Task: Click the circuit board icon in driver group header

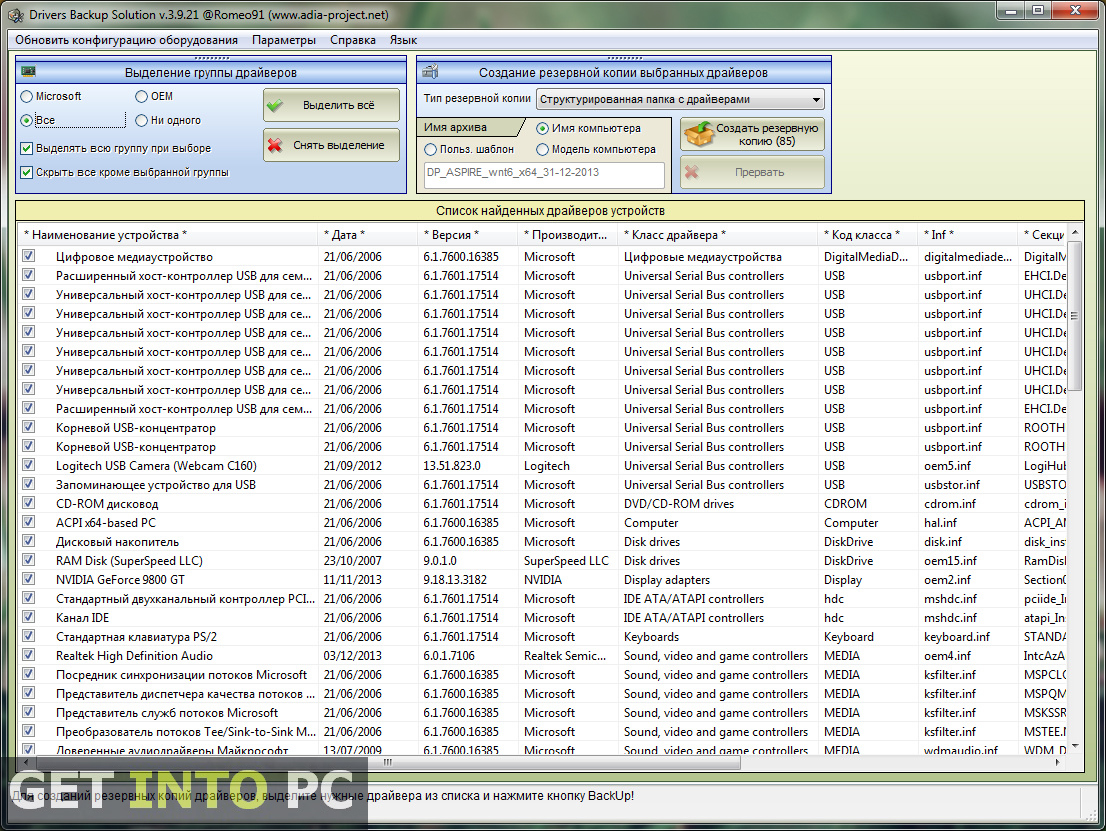Action: (28, 71)
